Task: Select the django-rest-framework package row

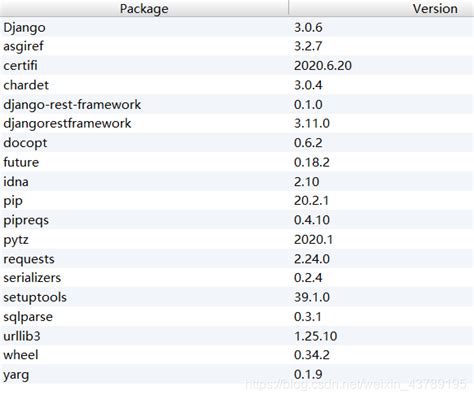Action: point(237,104)
